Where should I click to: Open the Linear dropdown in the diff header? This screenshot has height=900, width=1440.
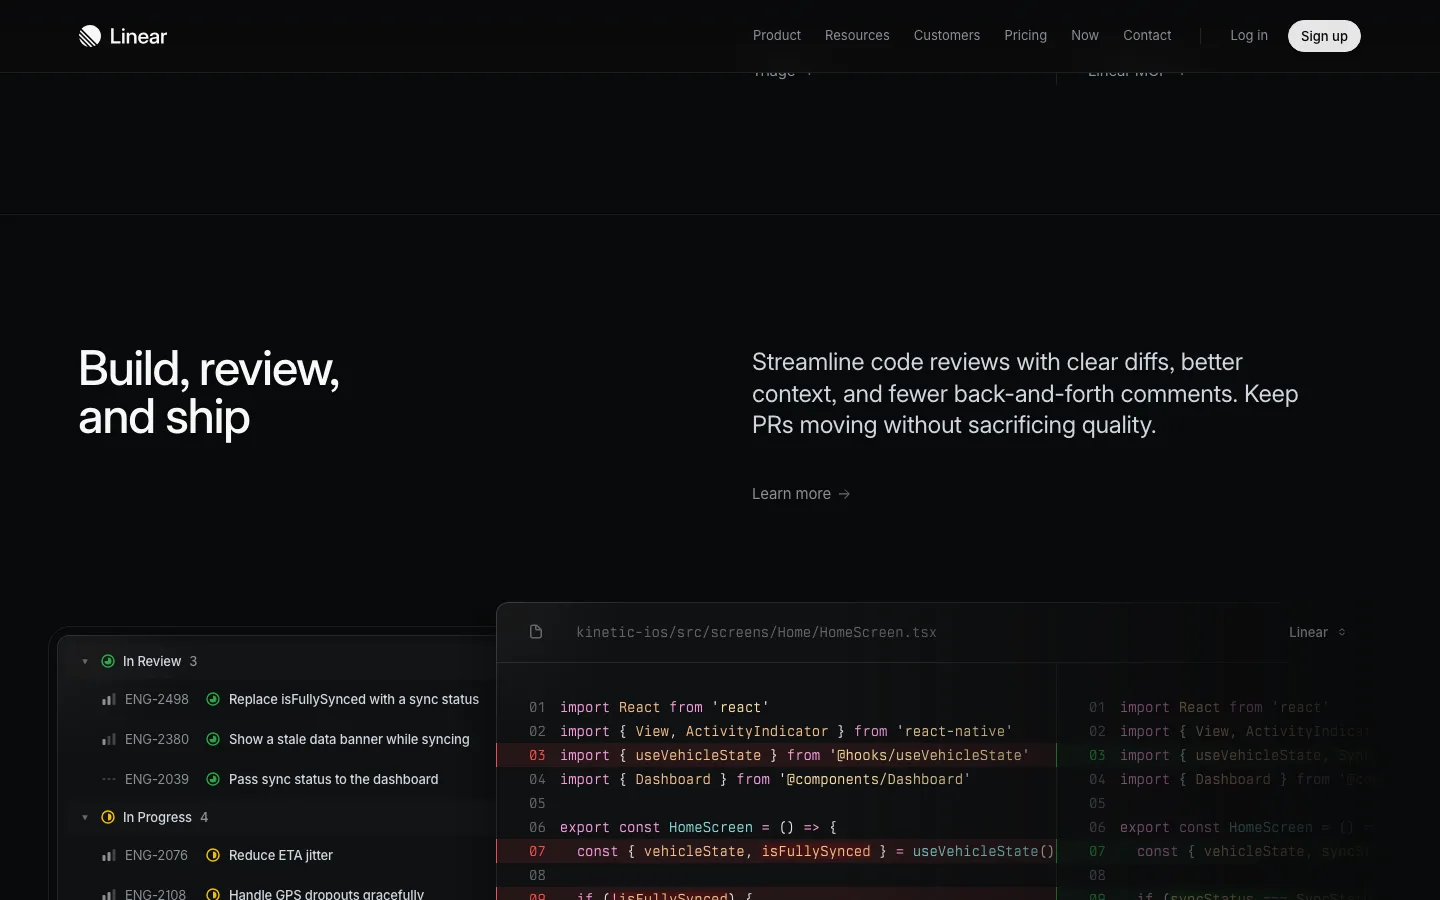click(x=1317, y=632)
